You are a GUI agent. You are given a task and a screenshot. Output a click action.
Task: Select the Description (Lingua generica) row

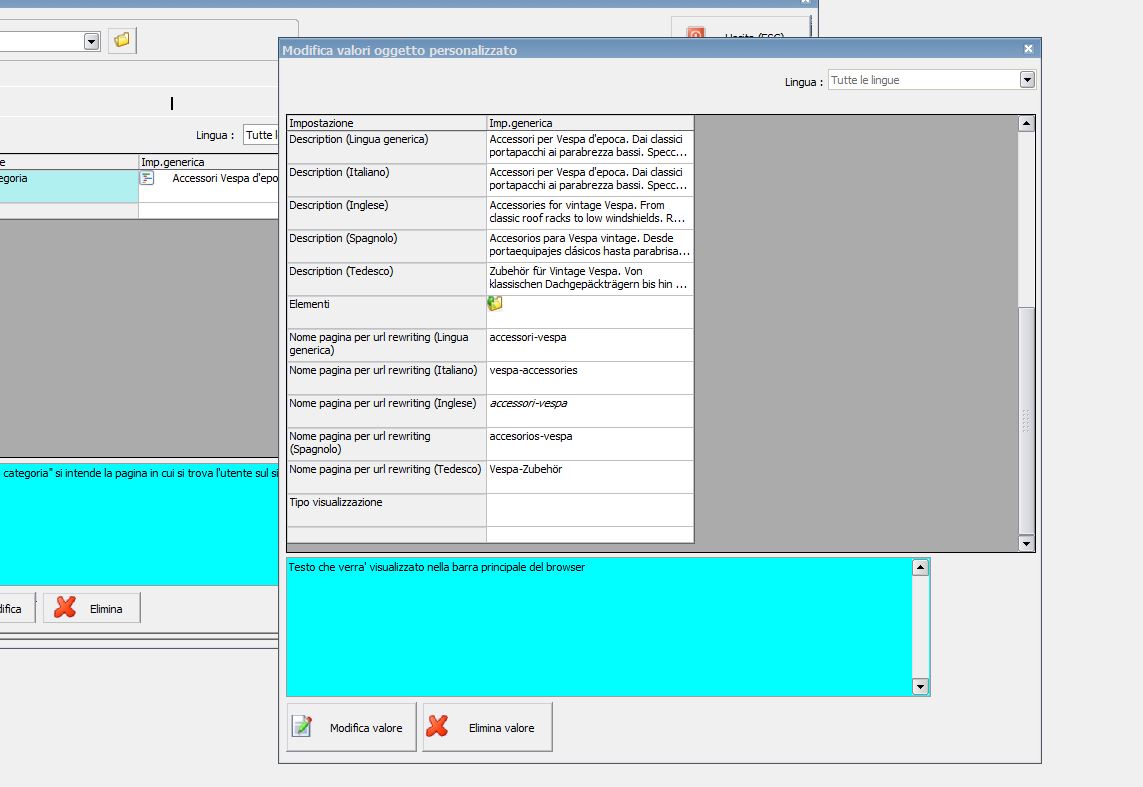point(386,146)
